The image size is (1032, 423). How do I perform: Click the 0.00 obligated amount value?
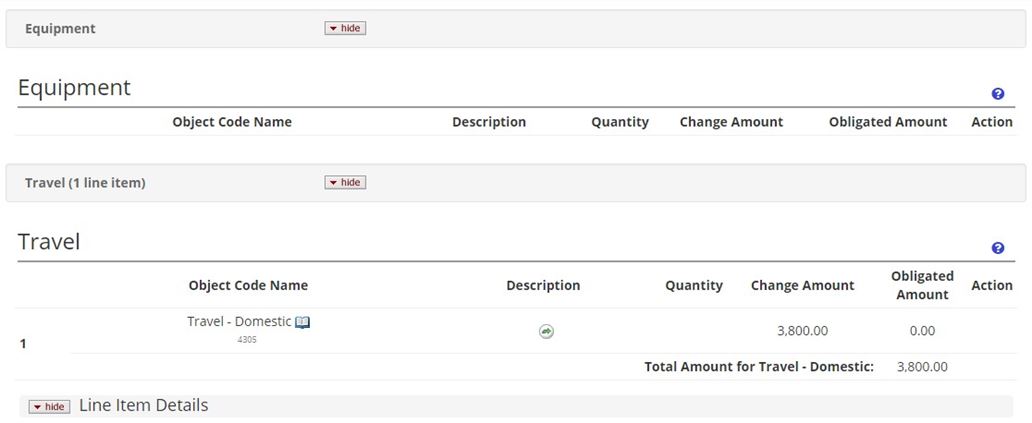pos(922,331)
